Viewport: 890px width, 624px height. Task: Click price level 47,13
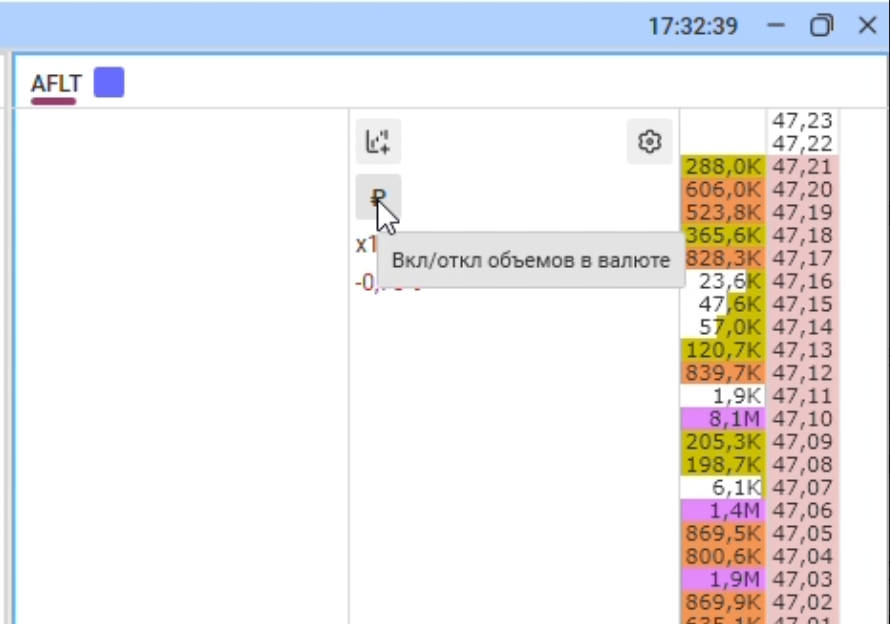point(802,350)
